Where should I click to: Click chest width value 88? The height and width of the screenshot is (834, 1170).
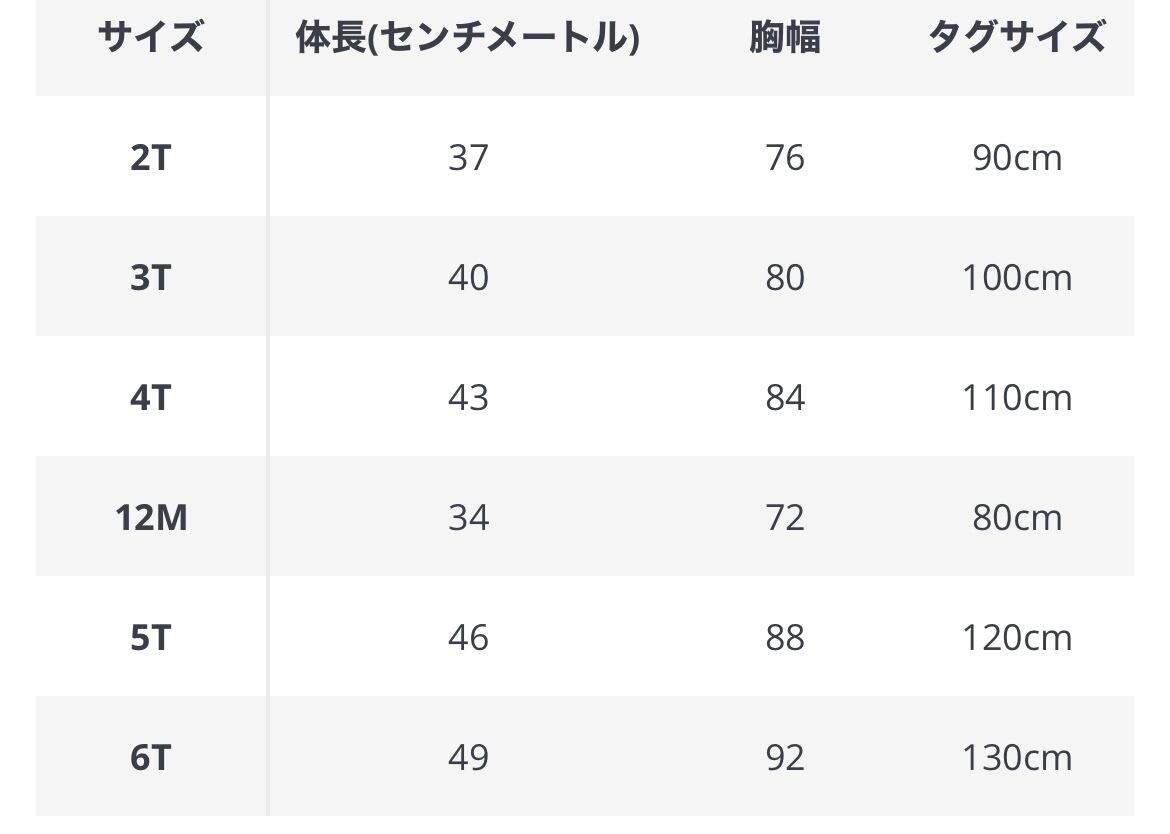pyautogui.click(x=785, y=638)
